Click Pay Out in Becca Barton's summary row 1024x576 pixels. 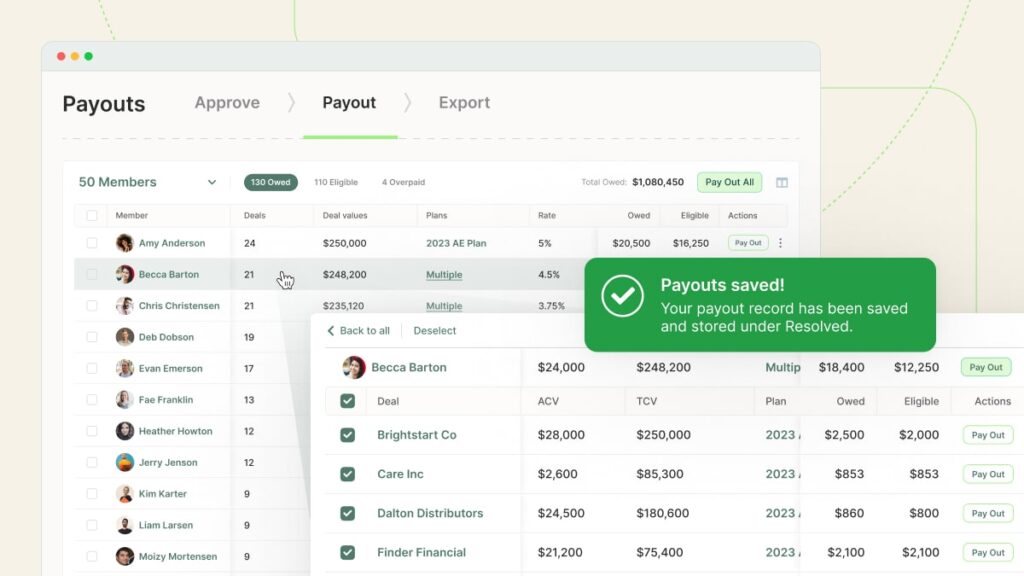[985, 367]
